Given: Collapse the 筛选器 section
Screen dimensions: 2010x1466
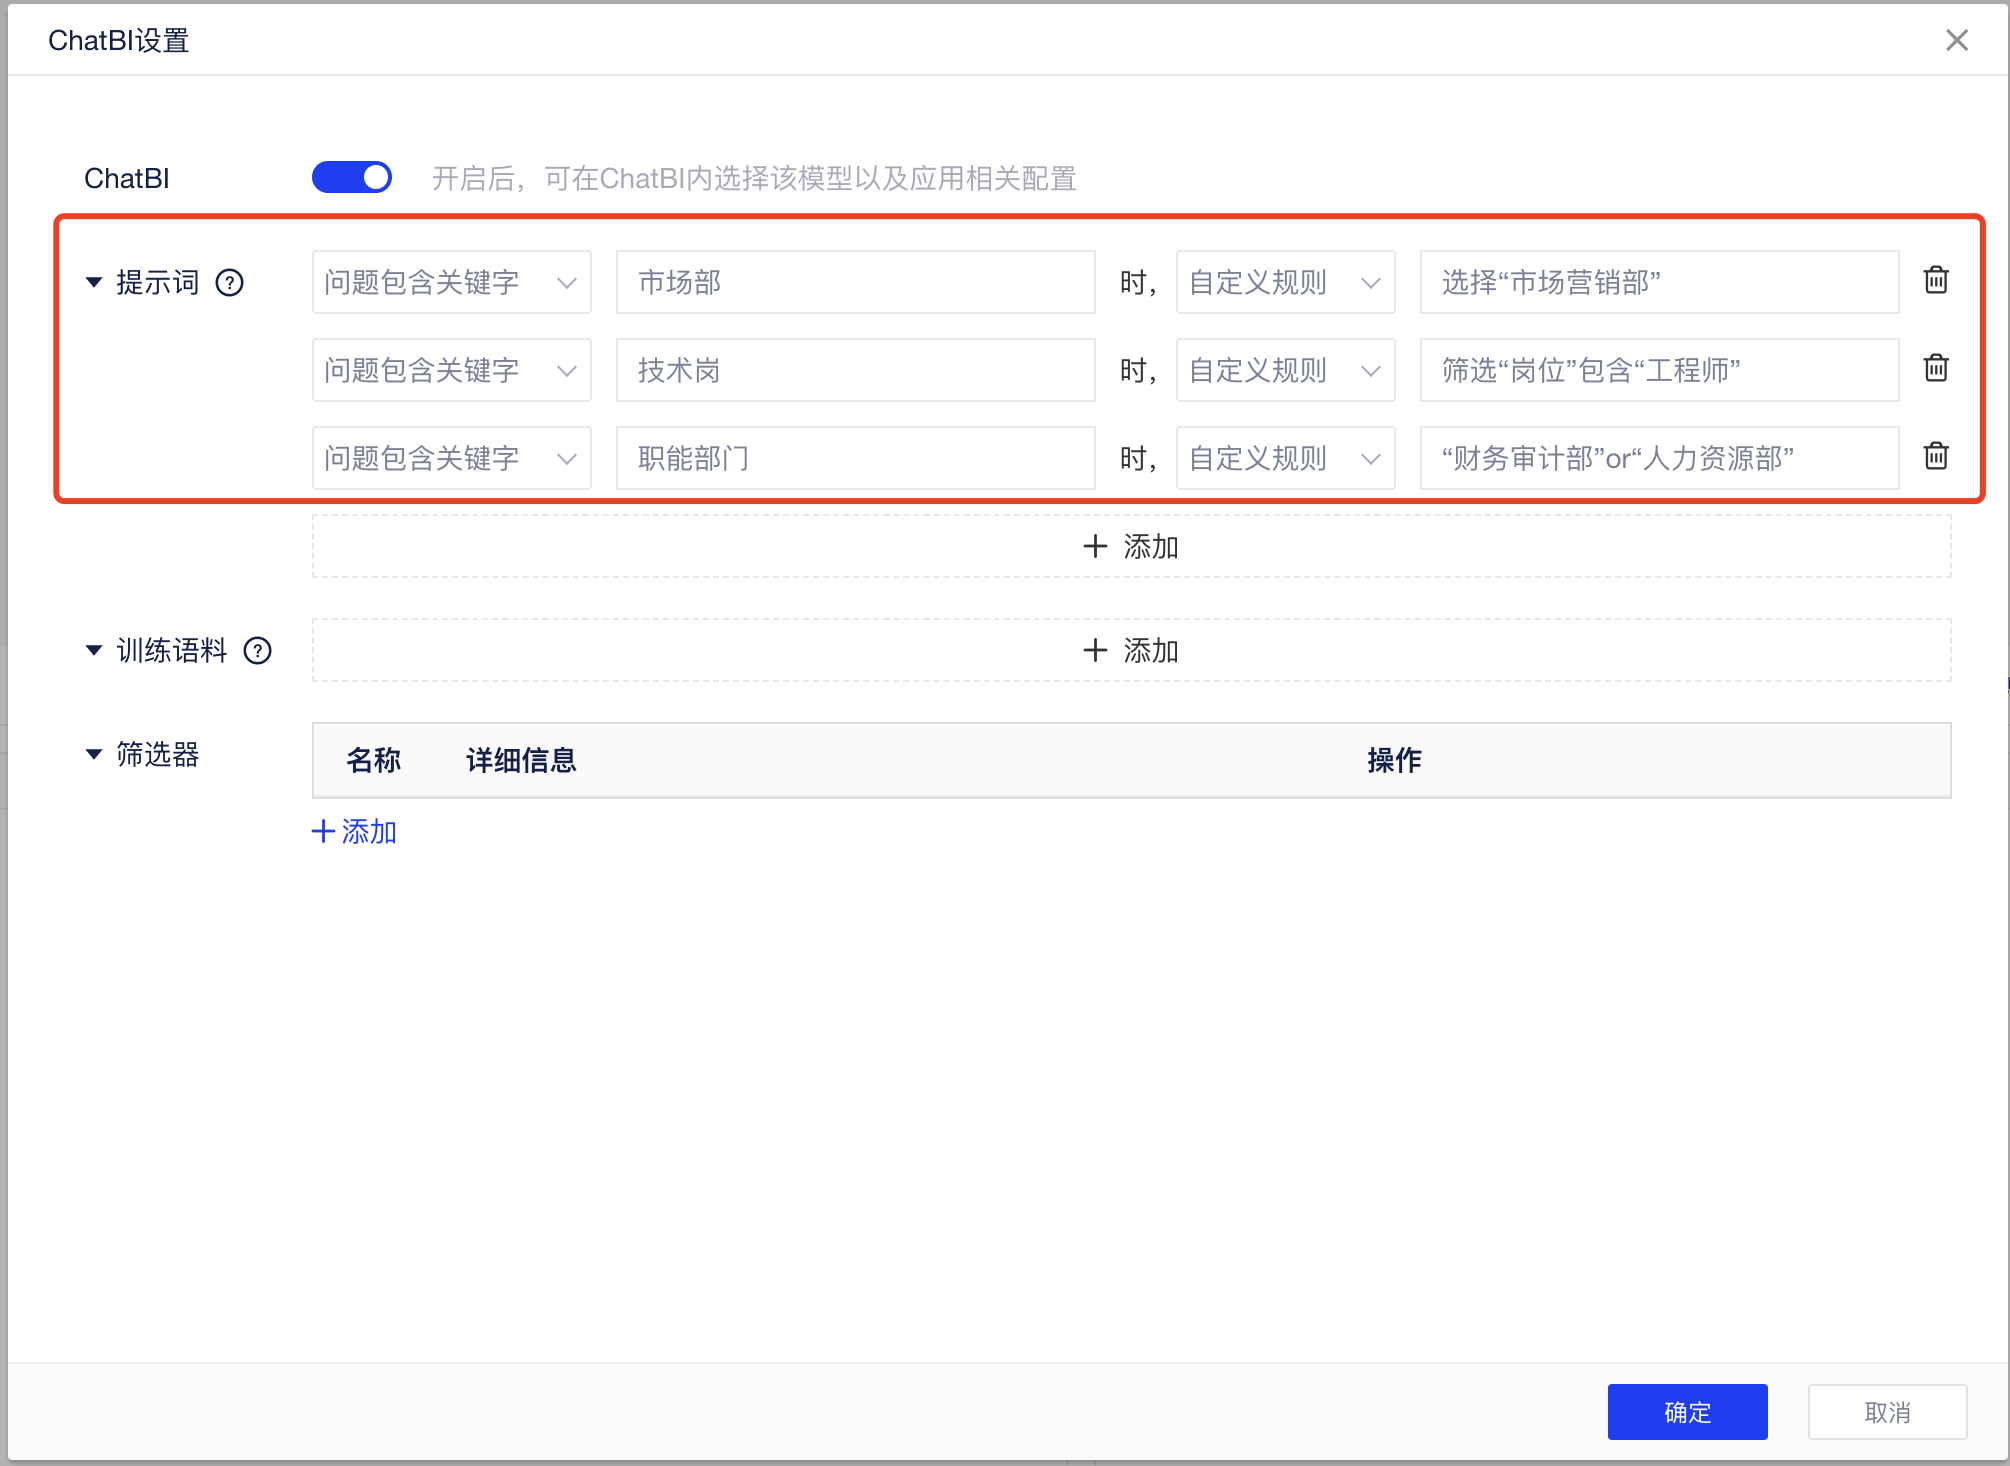Looking at the screenshot, I should click(x=94, y=755).
